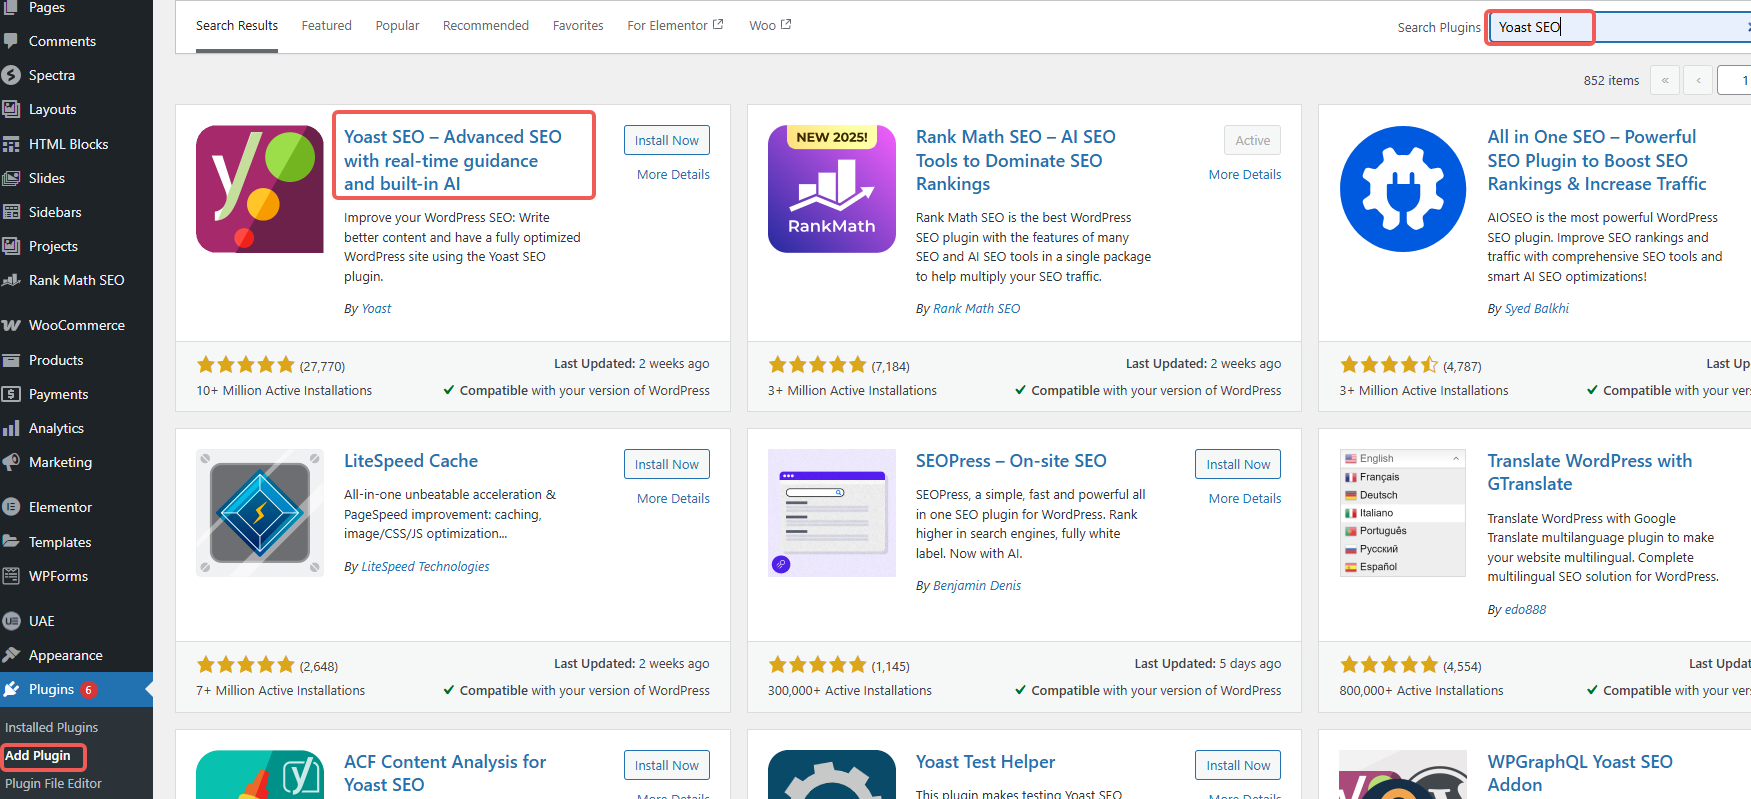This screenshot has height=799, width=1751.
Task: Click the Elementor sidebar icon
Action: [x=11, y=507]
